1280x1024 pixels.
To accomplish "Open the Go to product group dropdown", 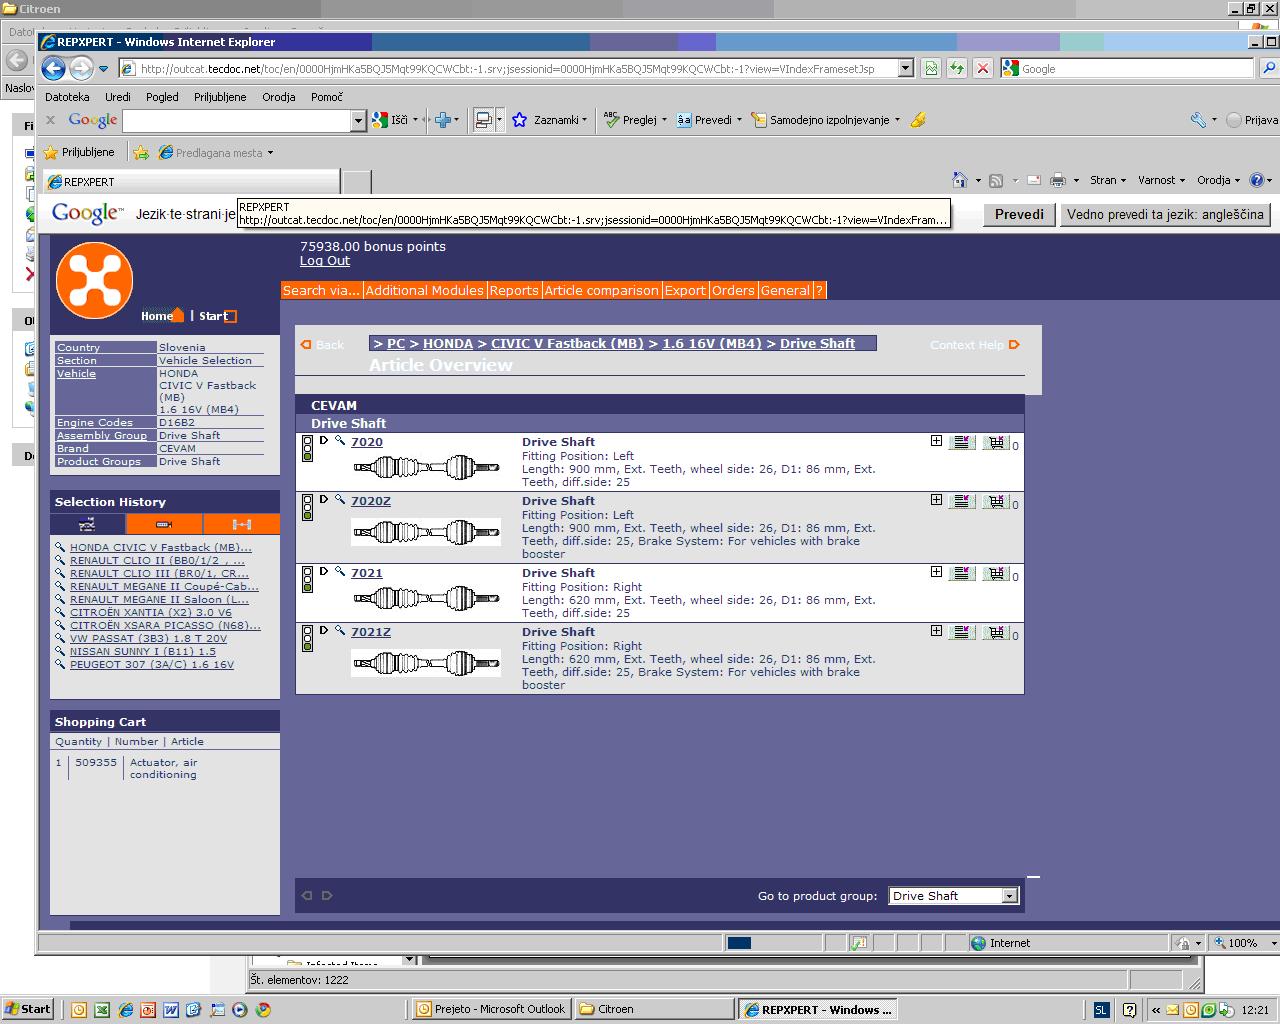I will 953,896.
